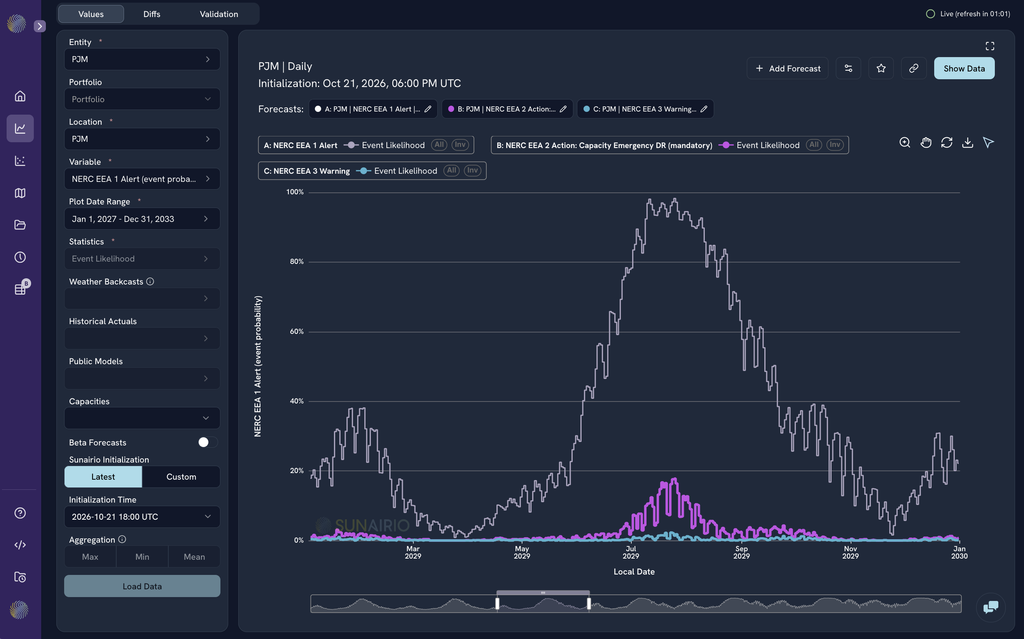Open the chat support bubble
Viewport: 1024px width, 639px height.
tap(991, 607)
